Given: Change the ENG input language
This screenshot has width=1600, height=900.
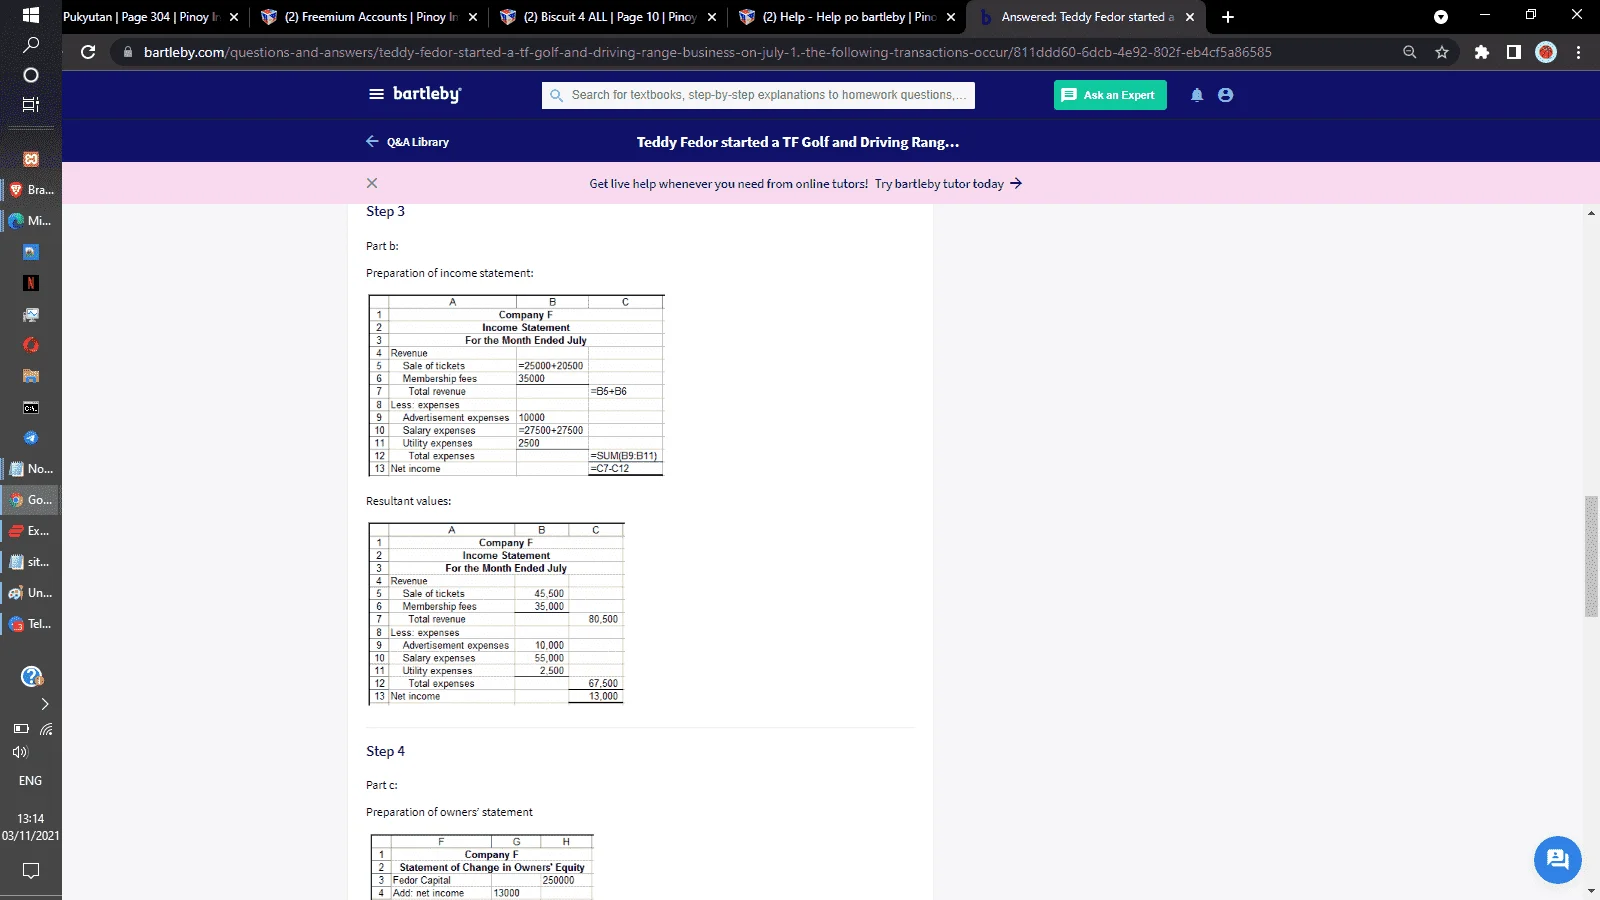Looking at the screenshot, I should (31, 781).
